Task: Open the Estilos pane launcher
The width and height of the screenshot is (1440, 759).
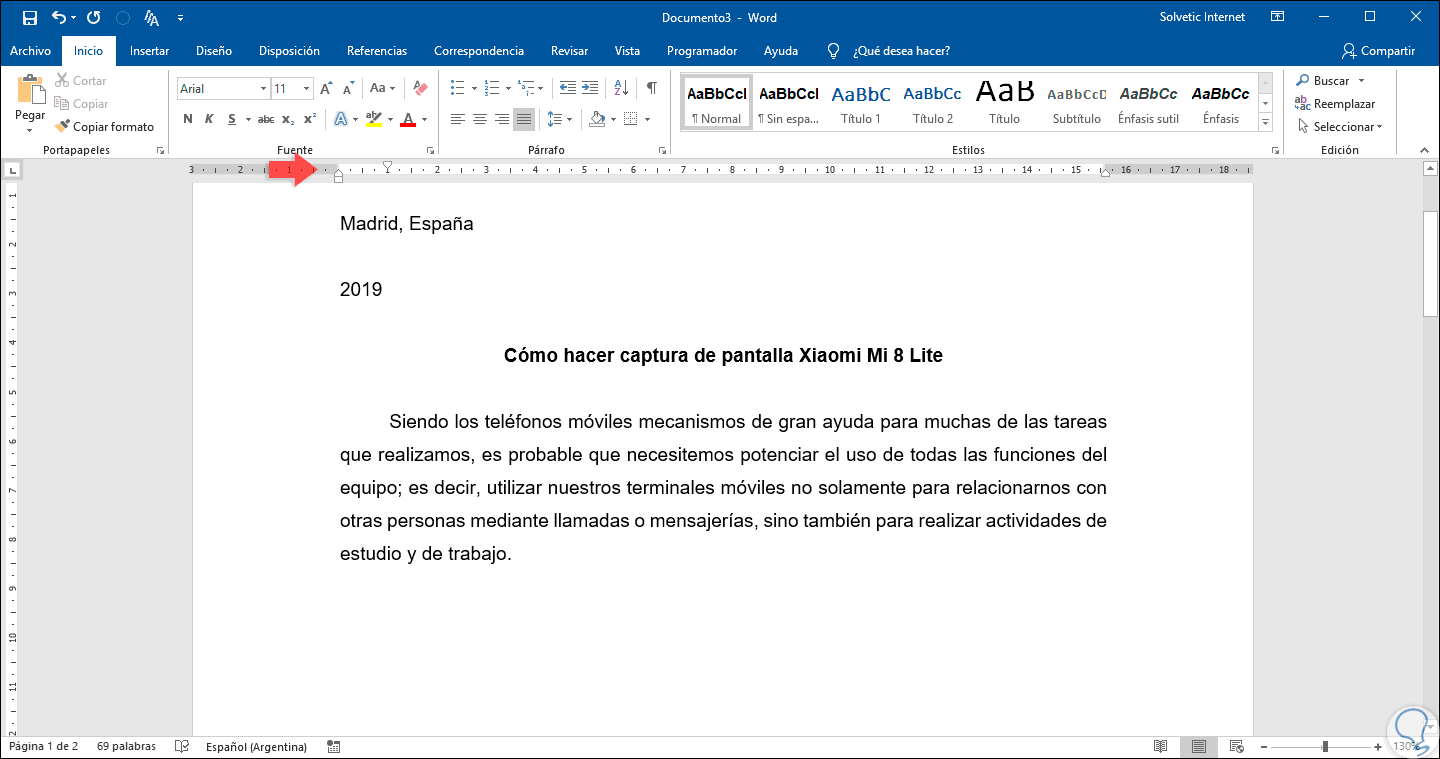Action: coord(1274,150)
